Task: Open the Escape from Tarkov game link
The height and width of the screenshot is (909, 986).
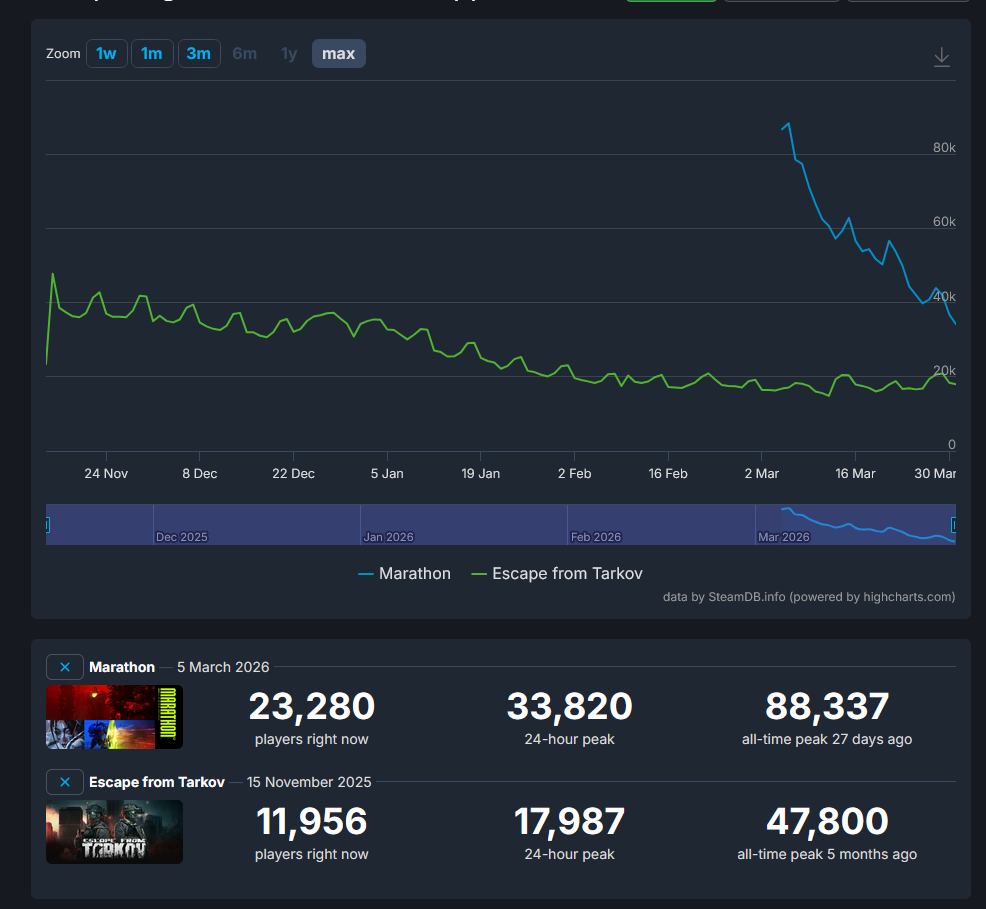Action: coord(157,782)
